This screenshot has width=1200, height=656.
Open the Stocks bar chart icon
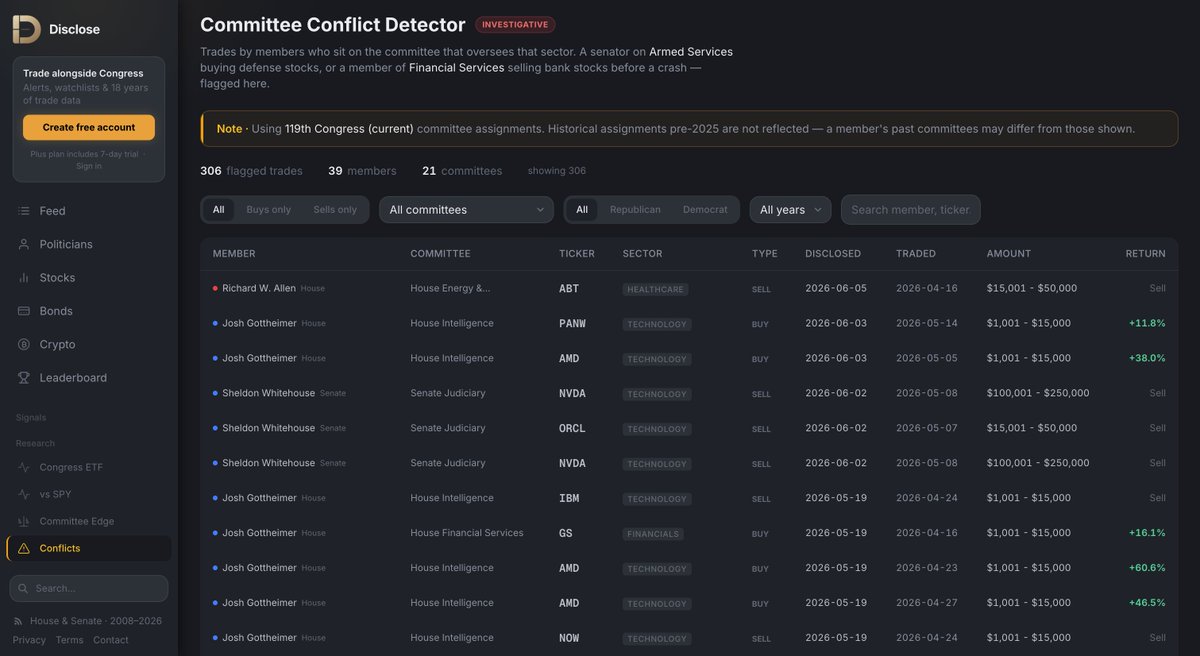point(24,278)
